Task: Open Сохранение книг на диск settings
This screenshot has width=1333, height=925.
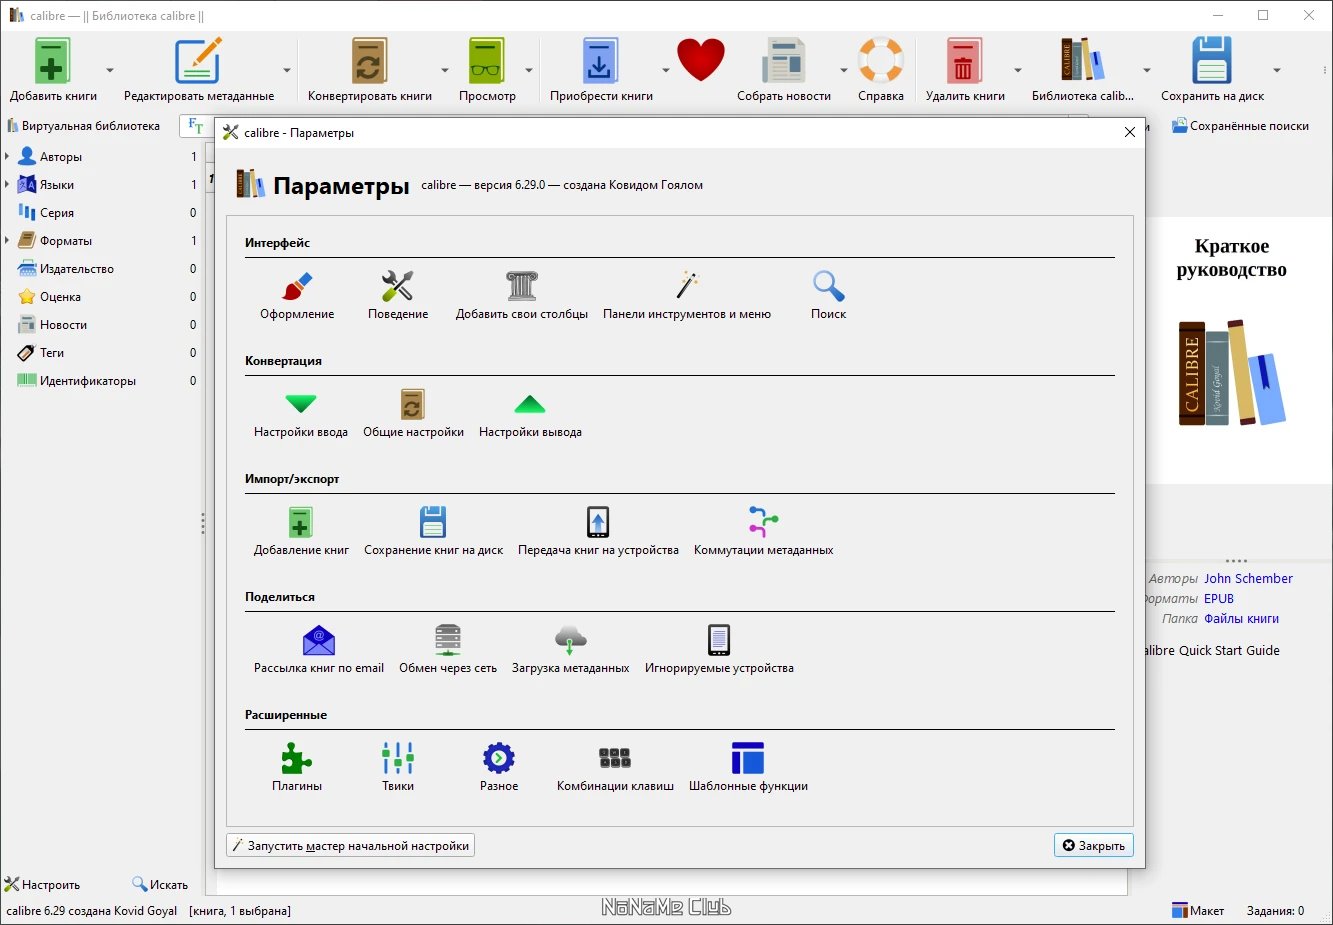Action: point(433,532)
